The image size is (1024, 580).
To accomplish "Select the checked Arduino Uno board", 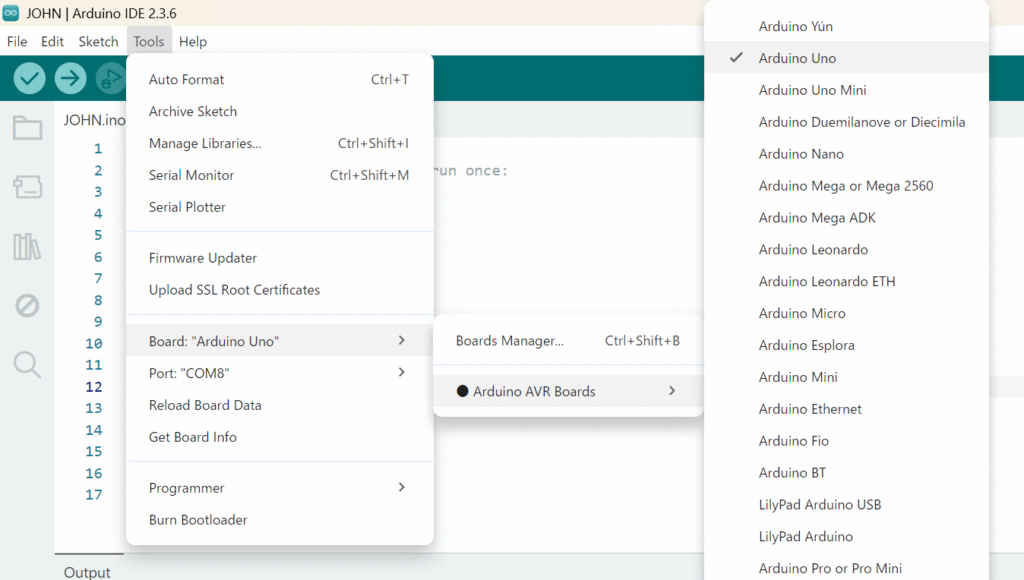I will click(x=846, y=58).
